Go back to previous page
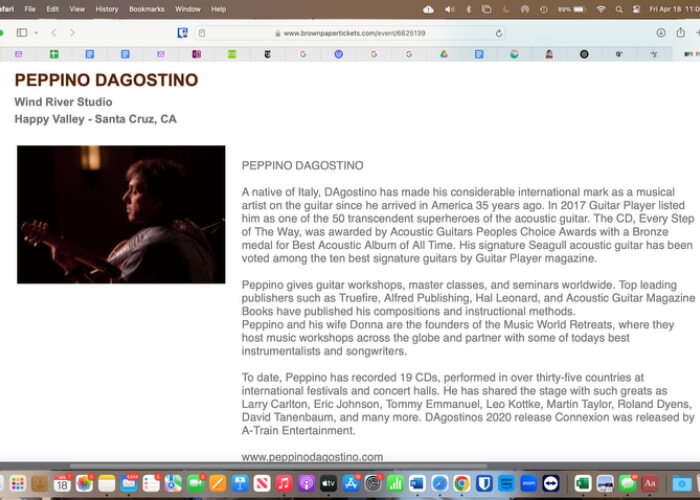Image resolution: width=700 pixels, height=500 pixels. [54, 33]
